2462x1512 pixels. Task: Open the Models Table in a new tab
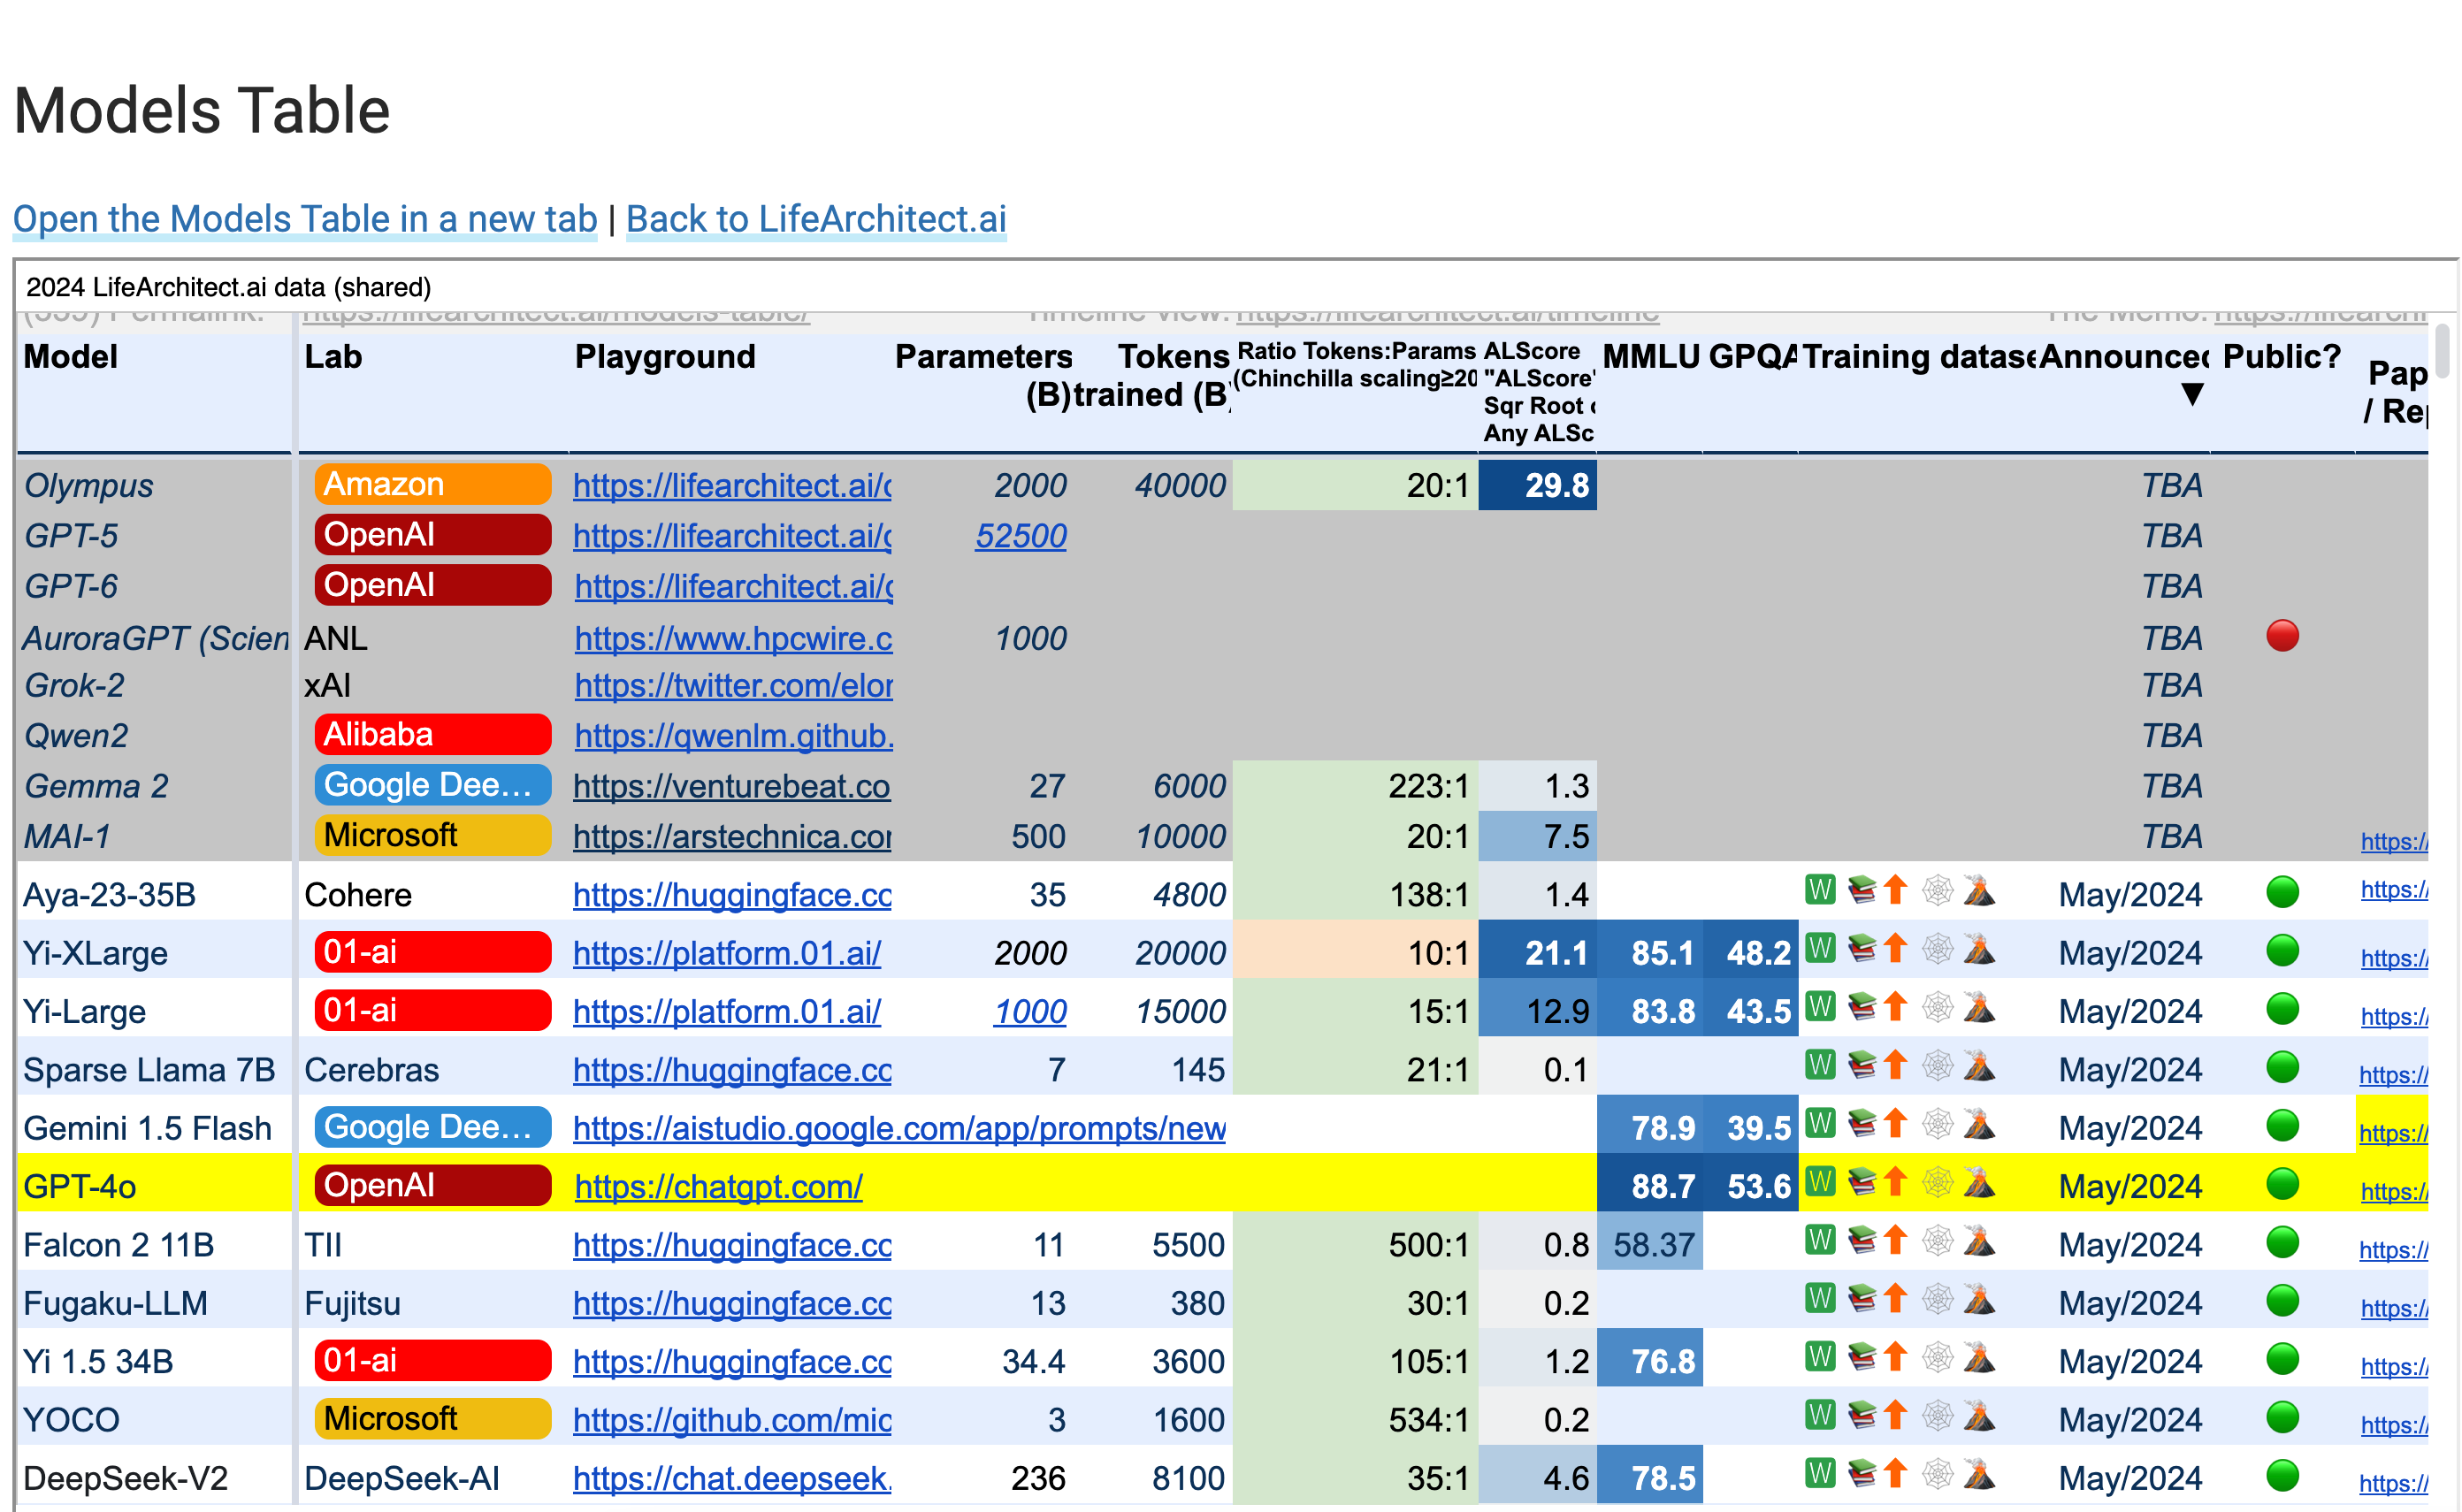click(x=305, y=218)
